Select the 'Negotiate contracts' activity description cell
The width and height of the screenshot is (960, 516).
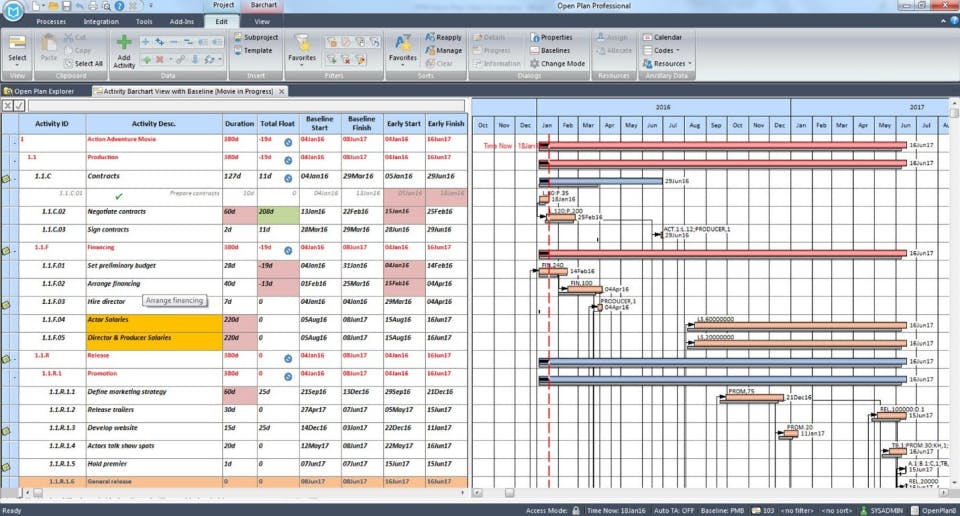point(154,215)
